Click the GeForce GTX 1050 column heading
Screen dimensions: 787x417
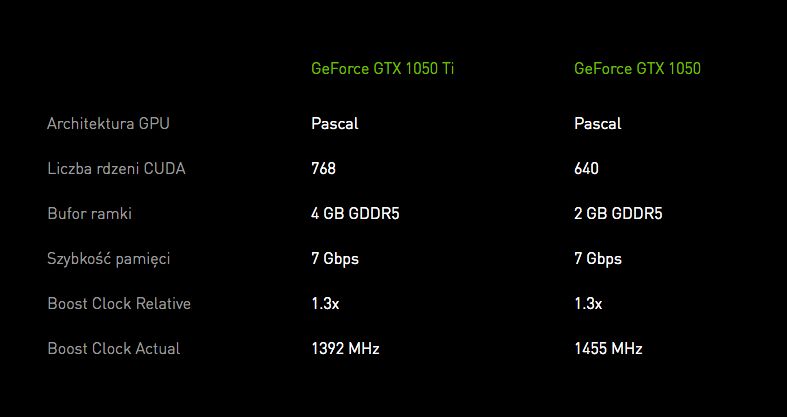tap(637, 69)
